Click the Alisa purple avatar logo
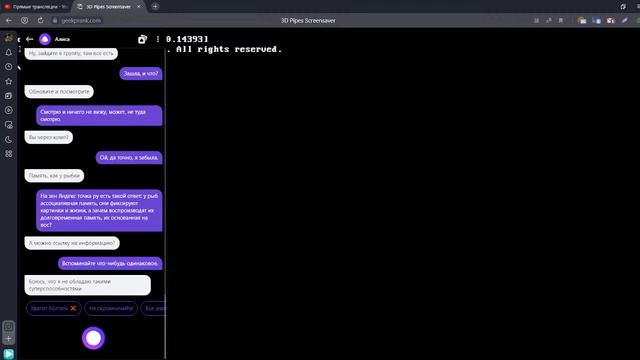Screen dimensions: 640x360 45,39
